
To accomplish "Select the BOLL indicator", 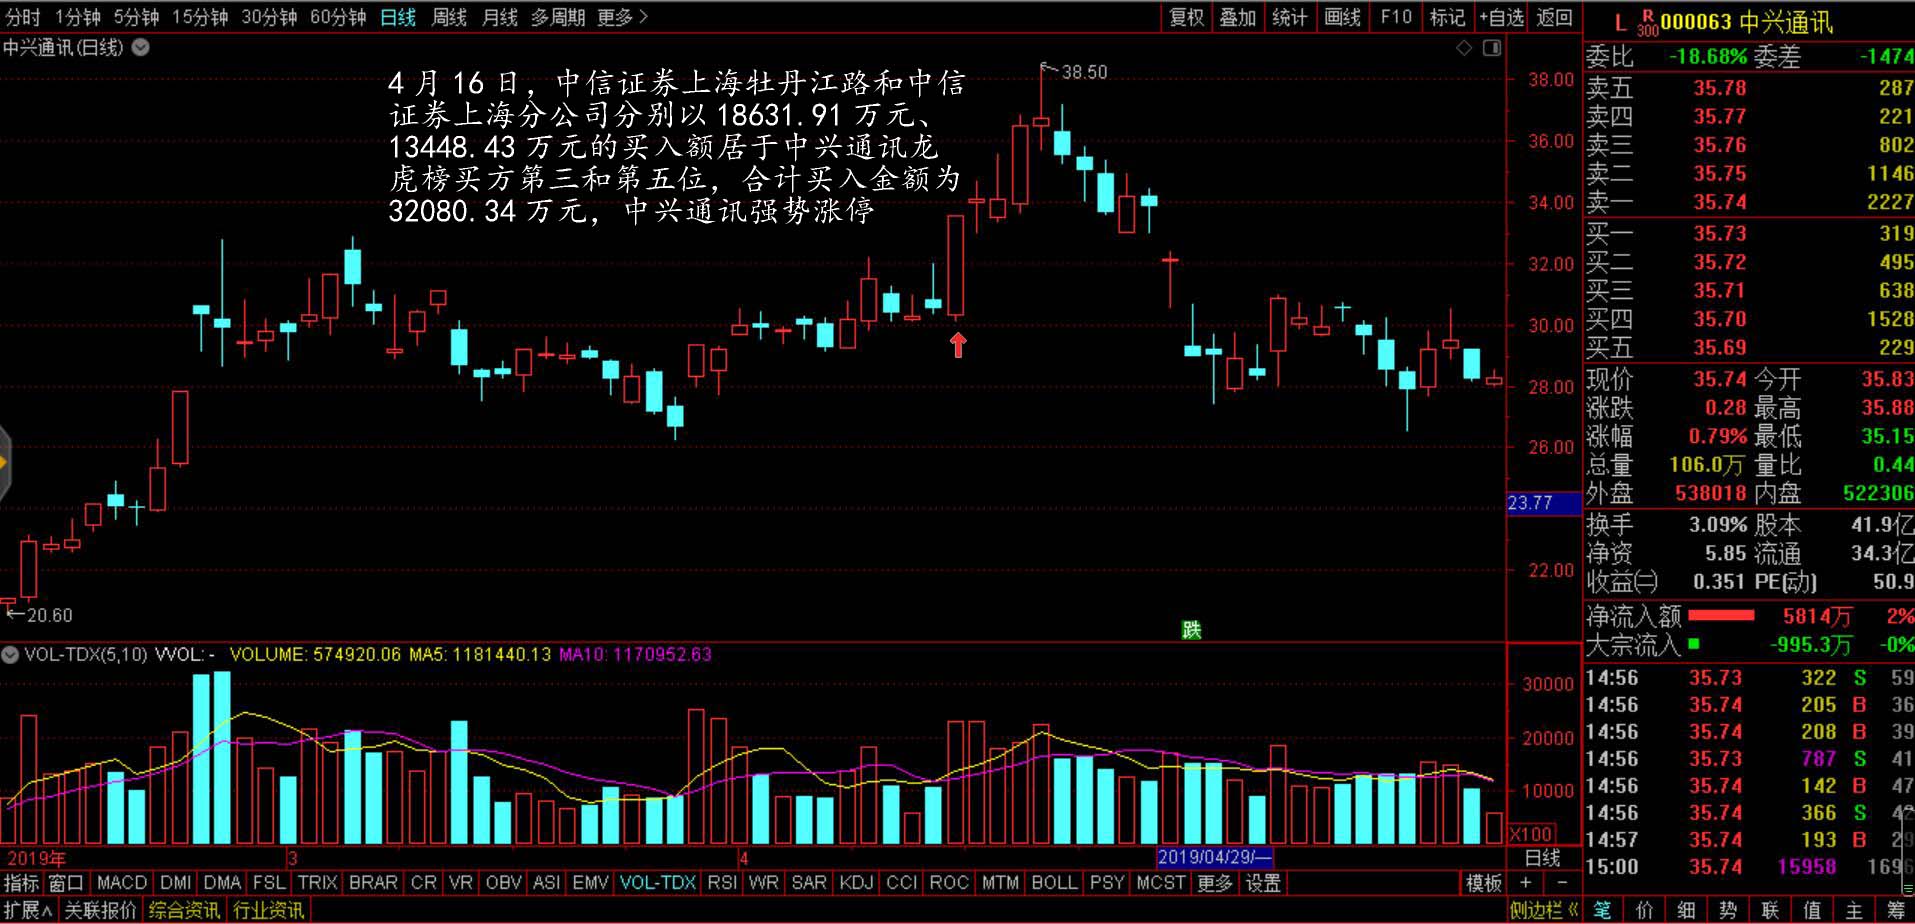I will 1054,883.
